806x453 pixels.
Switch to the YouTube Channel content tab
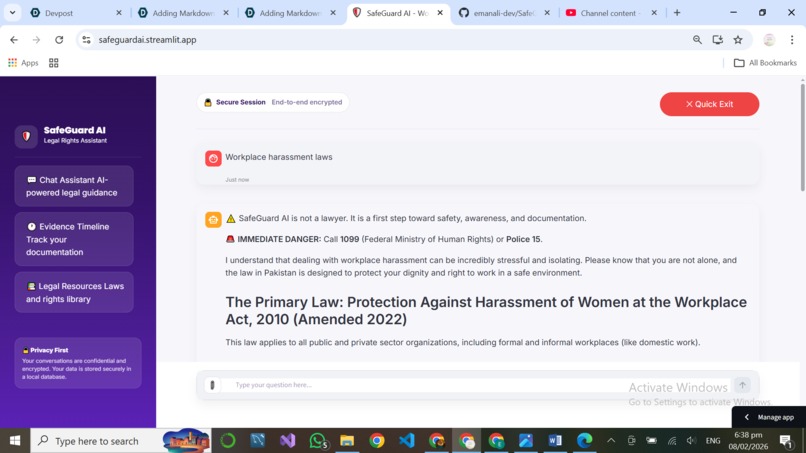point(612,13)
